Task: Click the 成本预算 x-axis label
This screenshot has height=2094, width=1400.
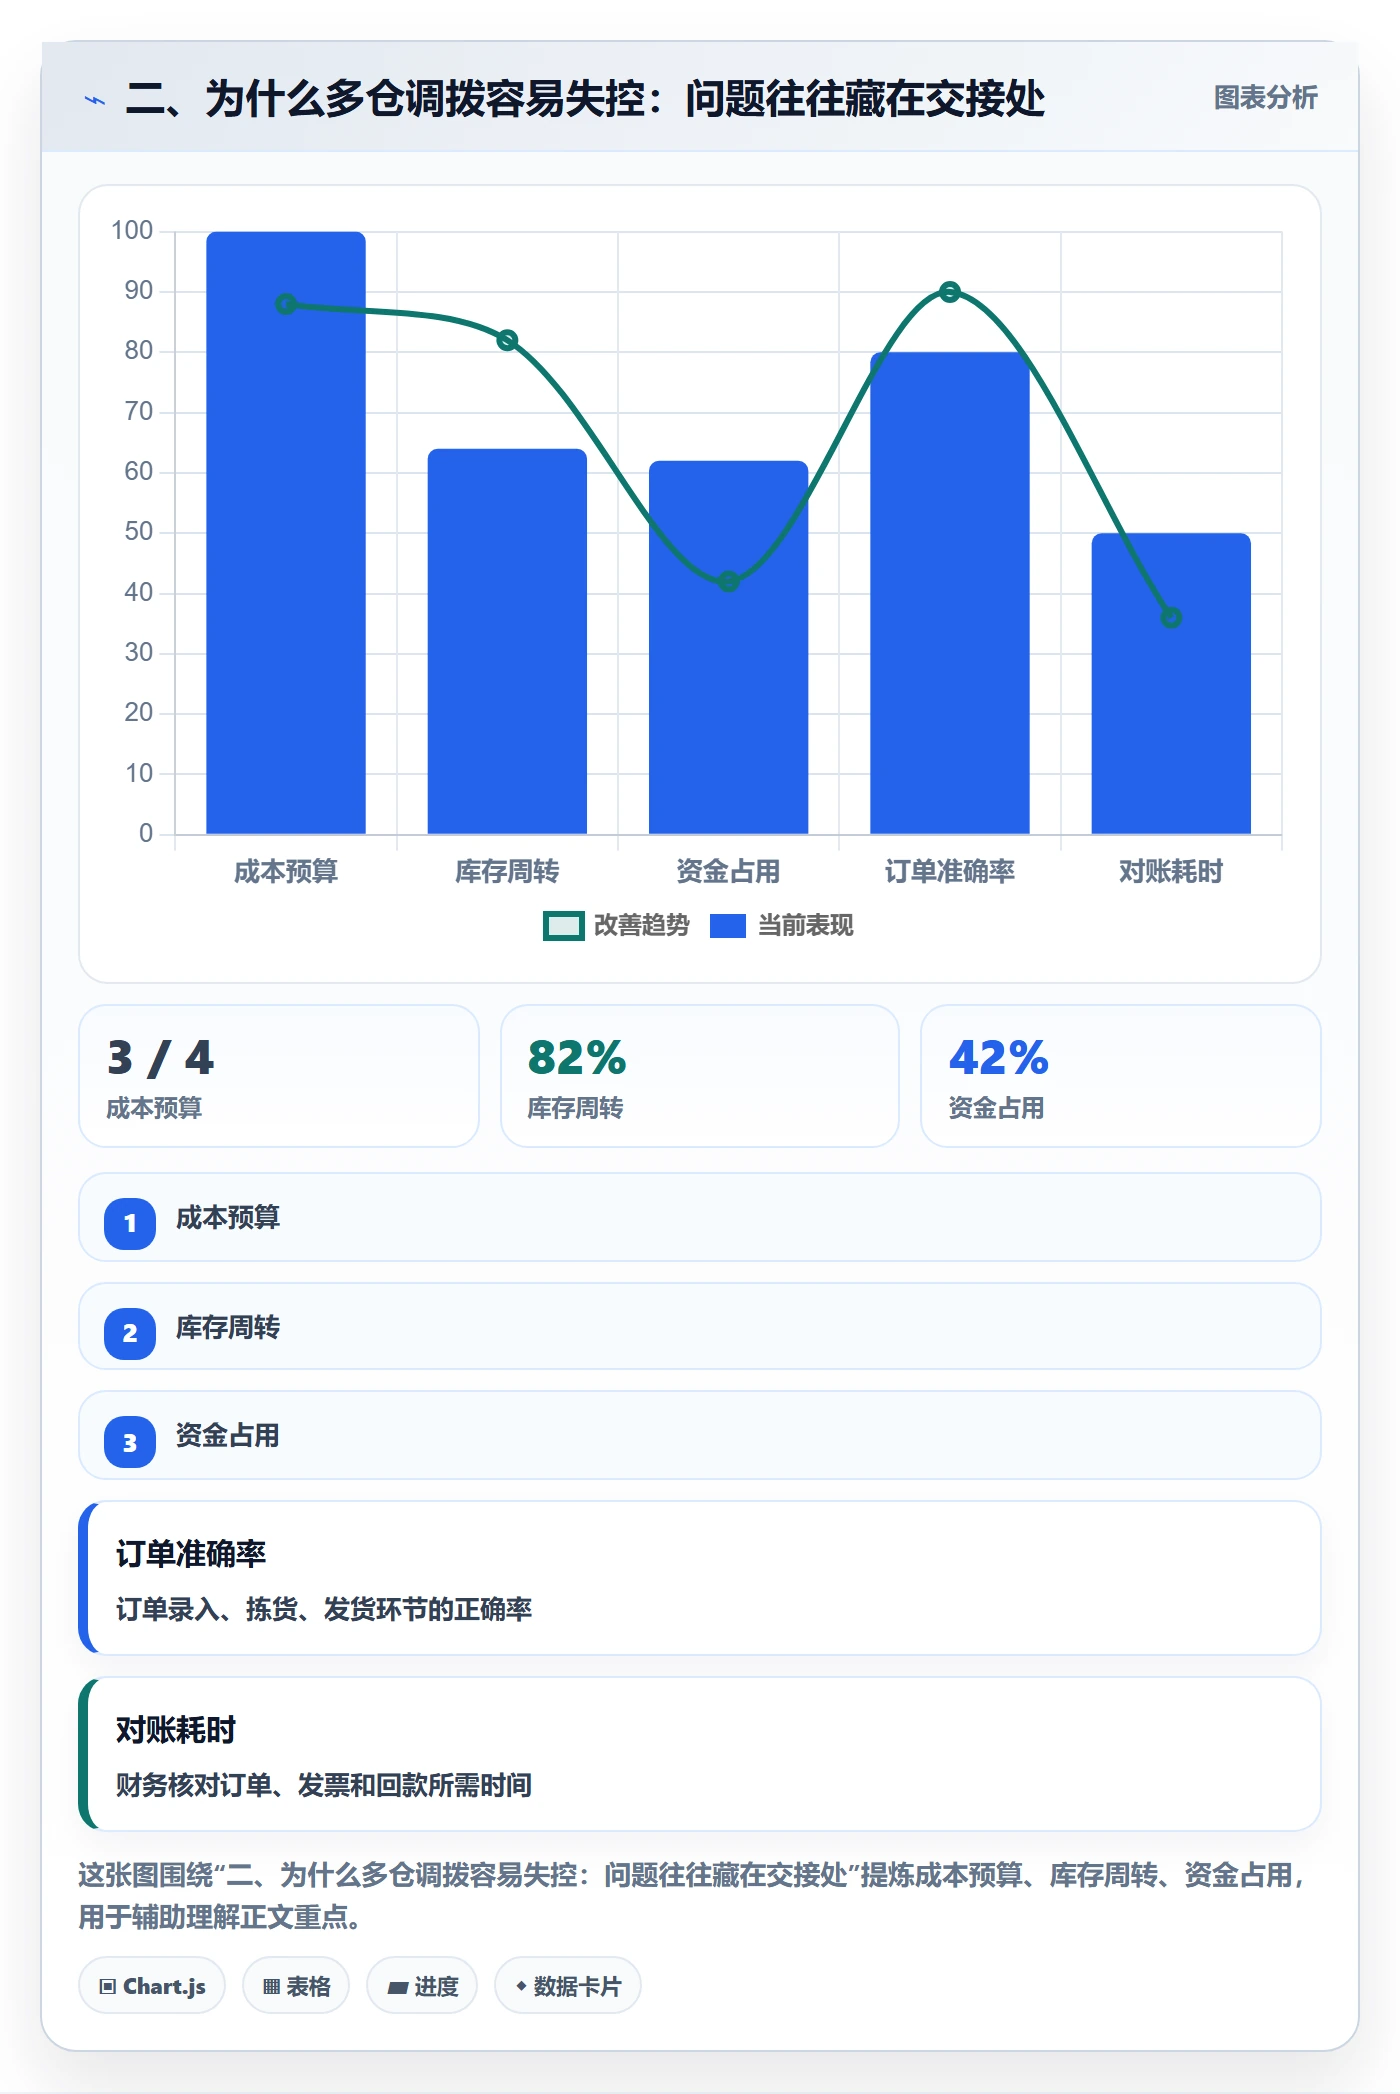Action: 286,872
